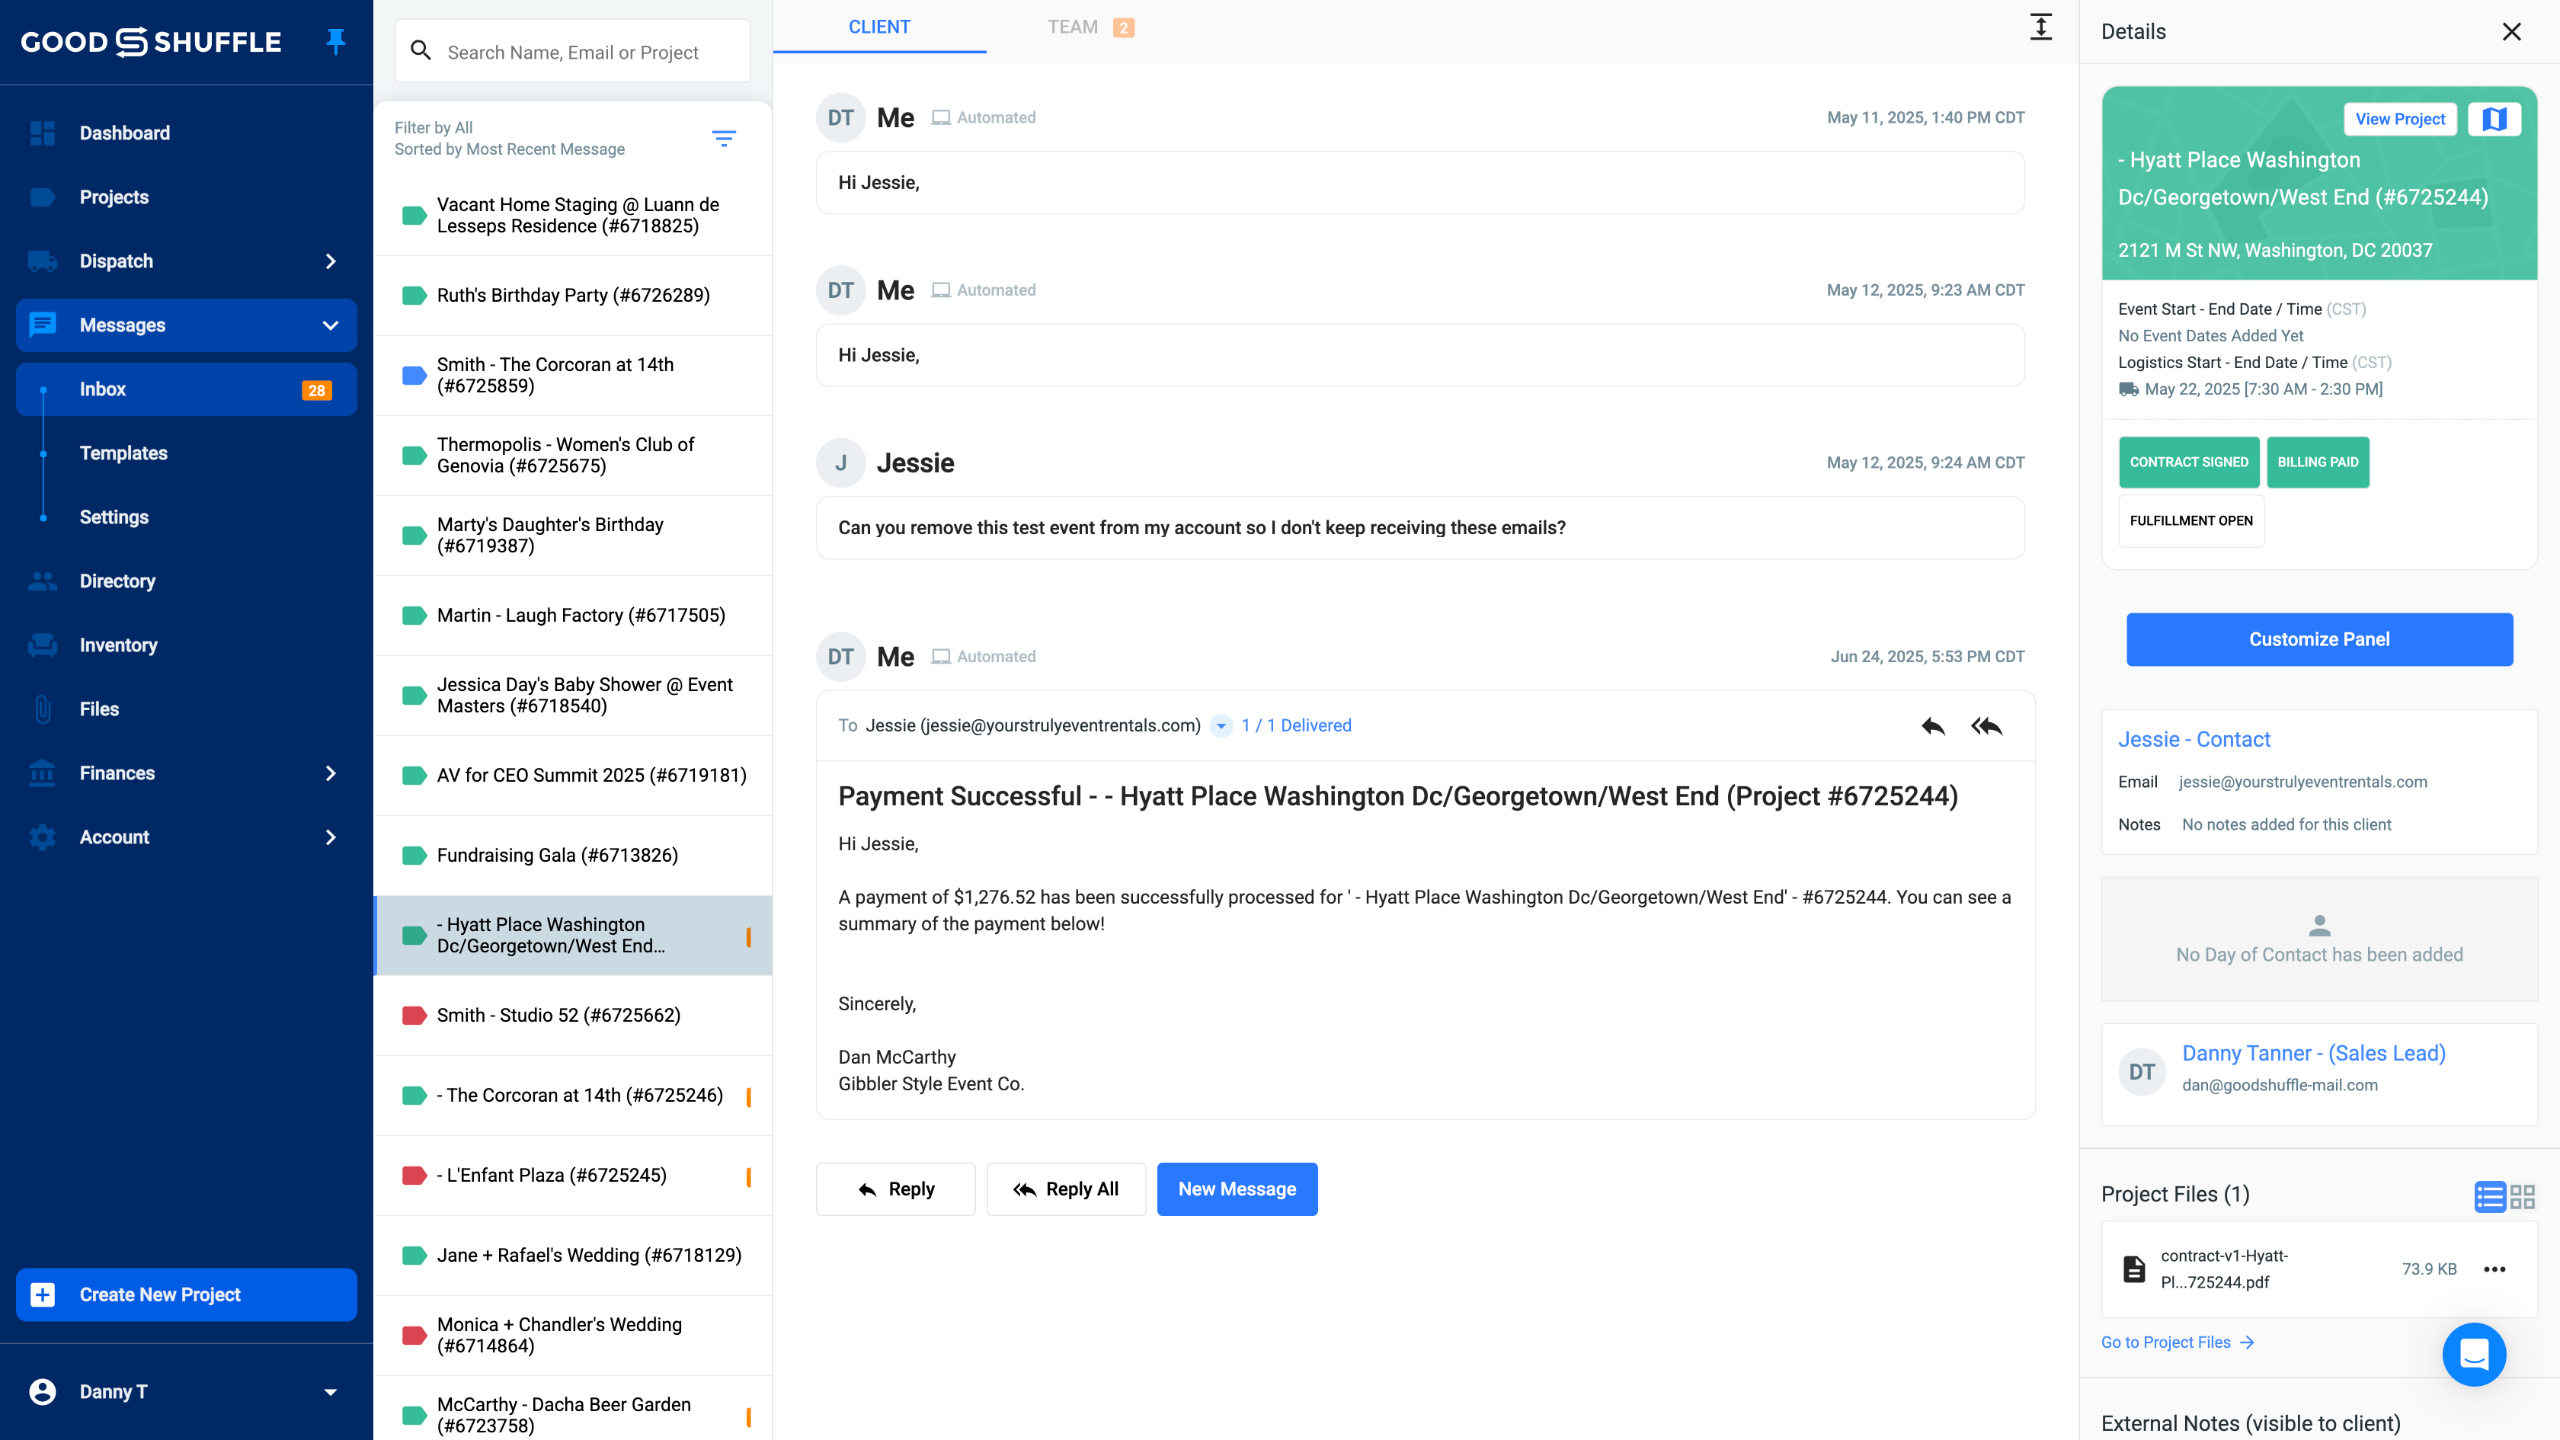Switch to the TEAM tab
2560x1440 pixels.
pos(1073,27)
